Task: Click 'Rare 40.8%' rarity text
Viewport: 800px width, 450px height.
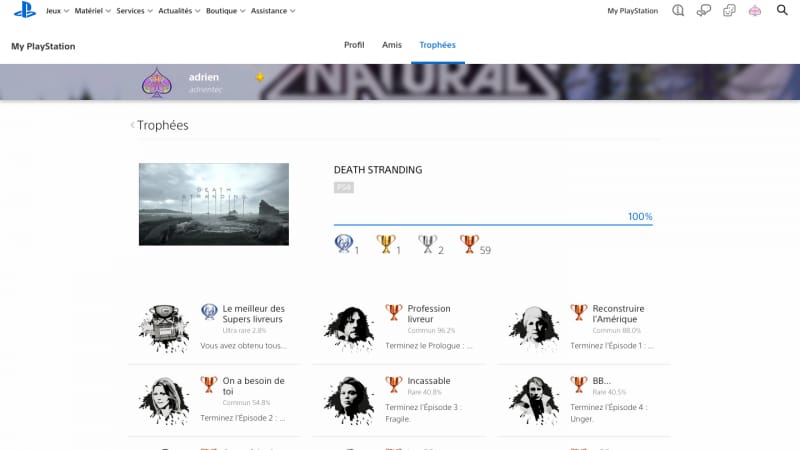Action: 424,392
